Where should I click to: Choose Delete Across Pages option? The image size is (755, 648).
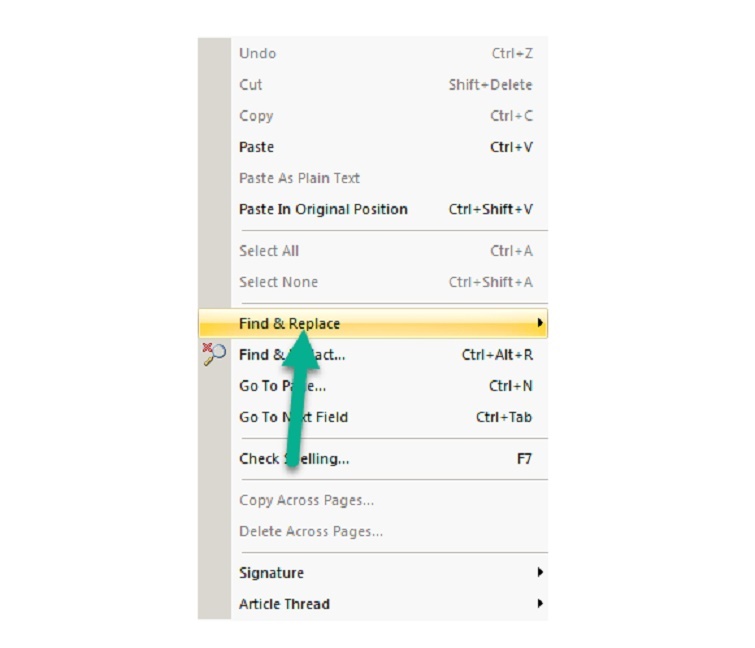[x=311, y=531]
